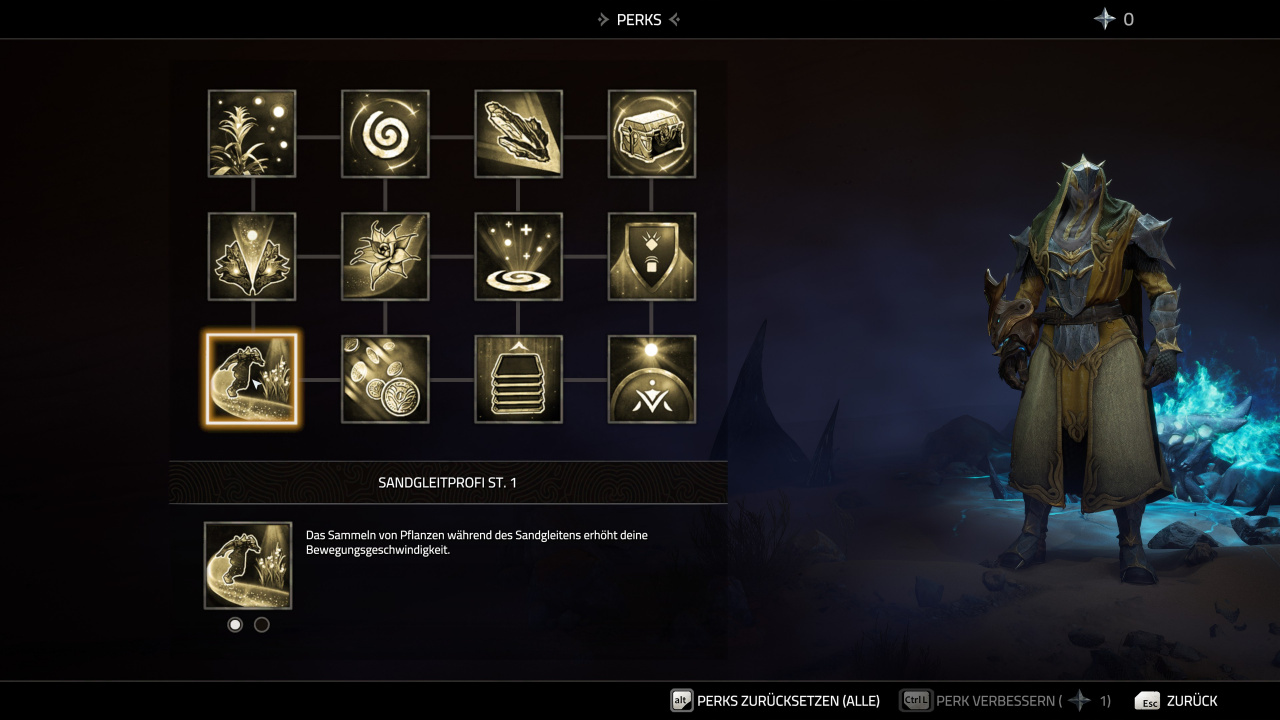Choose the stacked layers perk icon
The image size is (1280, 720).
coord(518,379)
